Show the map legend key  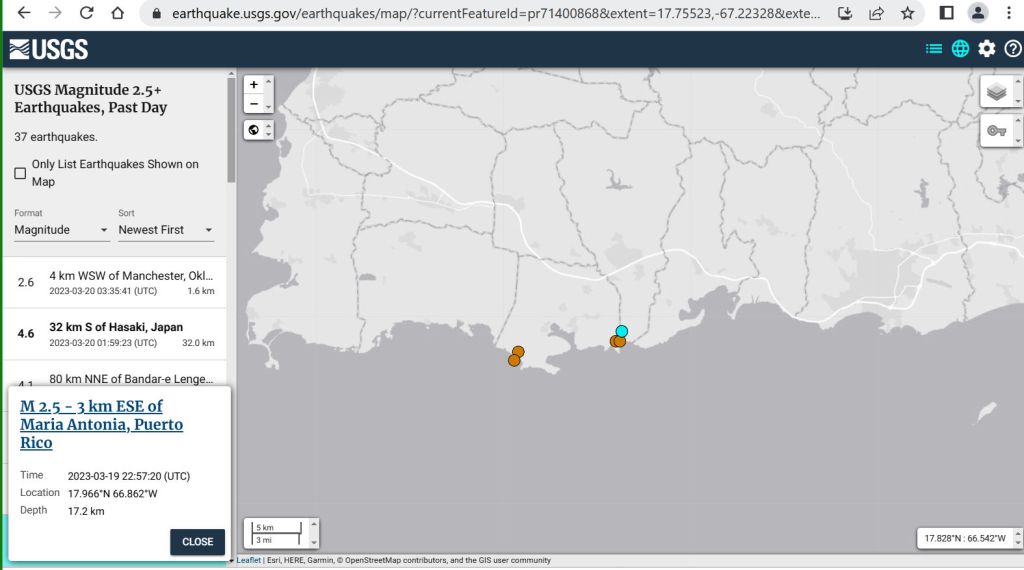click(x=996, y=131)
